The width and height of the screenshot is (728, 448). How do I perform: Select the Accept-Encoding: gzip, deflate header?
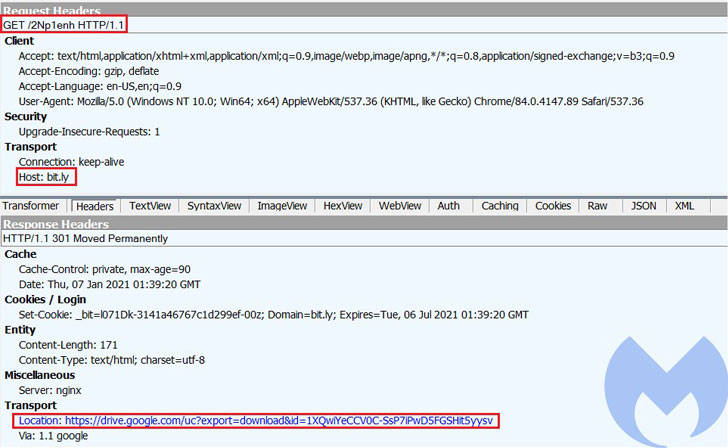point(89,71)
